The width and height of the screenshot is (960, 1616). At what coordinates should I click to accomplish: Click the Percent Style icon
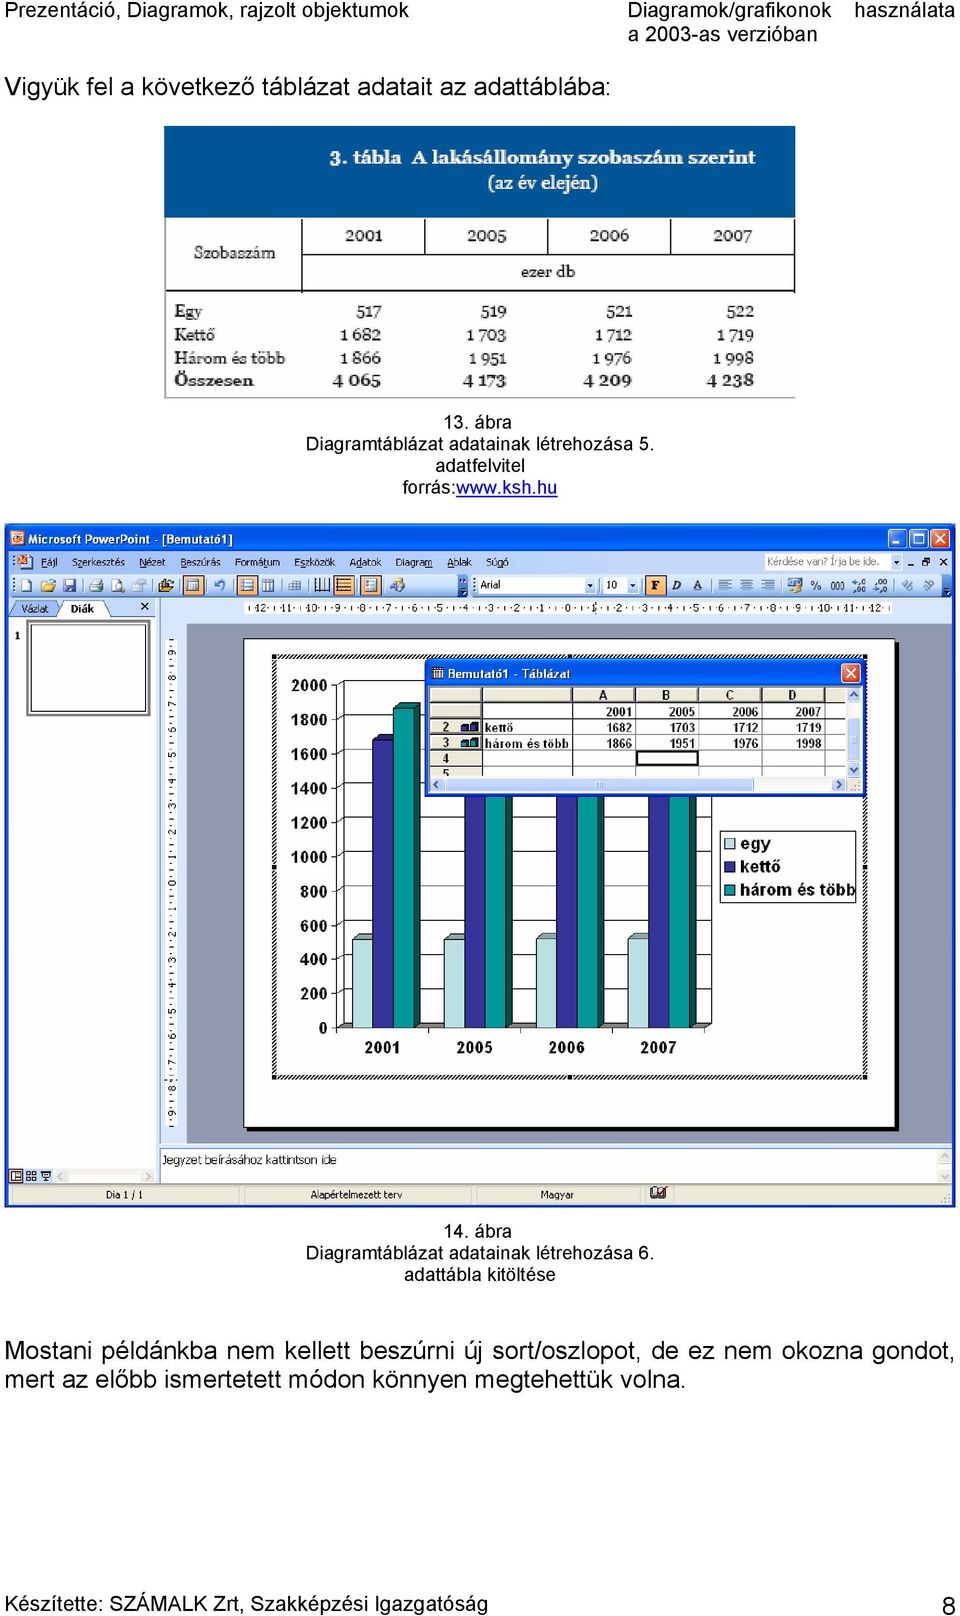click(x=816, y=586)
